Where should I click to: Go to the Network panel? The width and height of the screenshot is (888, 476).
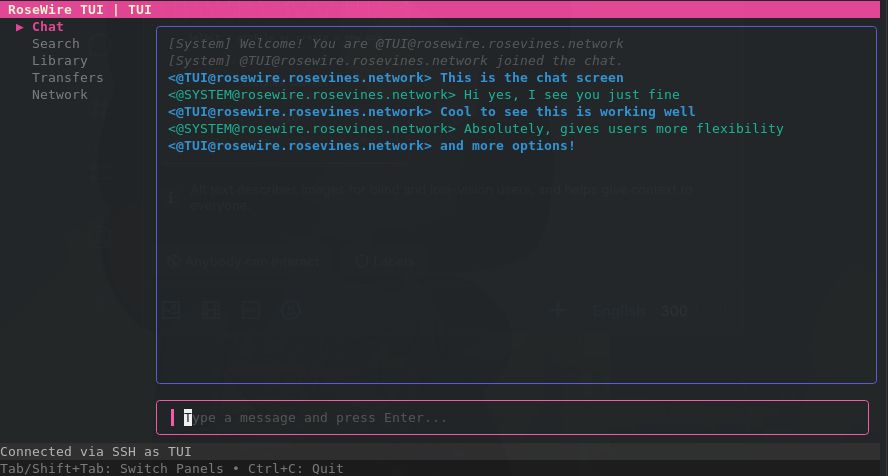point(59,95)
